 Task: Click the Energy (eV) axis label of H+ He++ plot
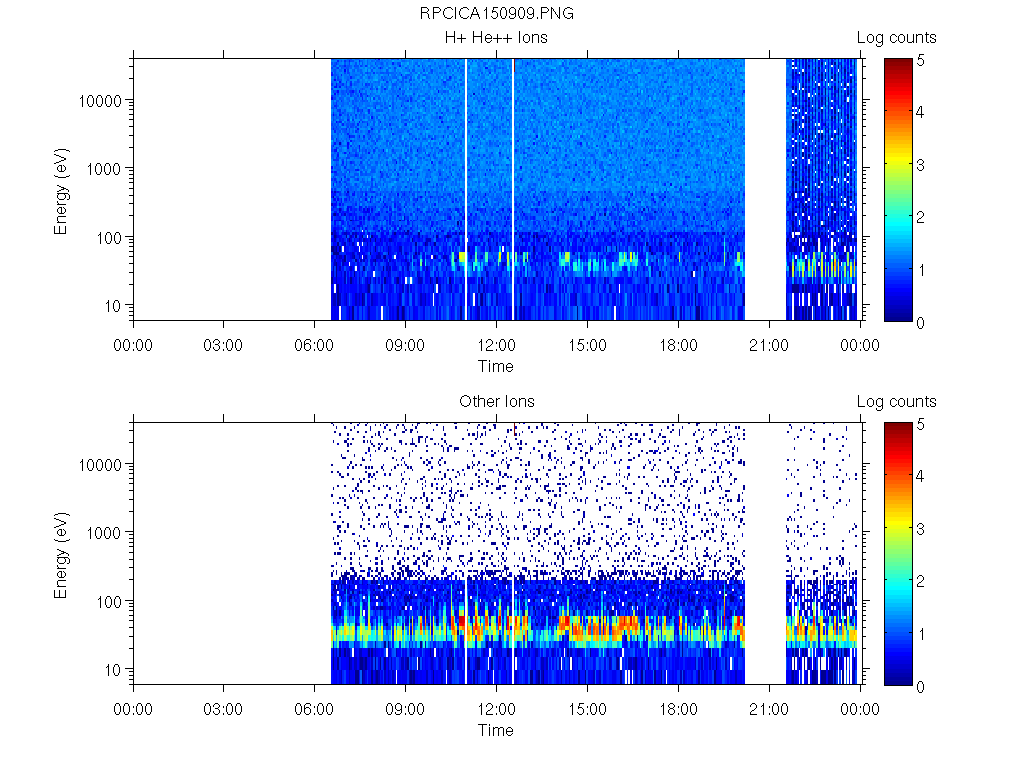[61, 191]
